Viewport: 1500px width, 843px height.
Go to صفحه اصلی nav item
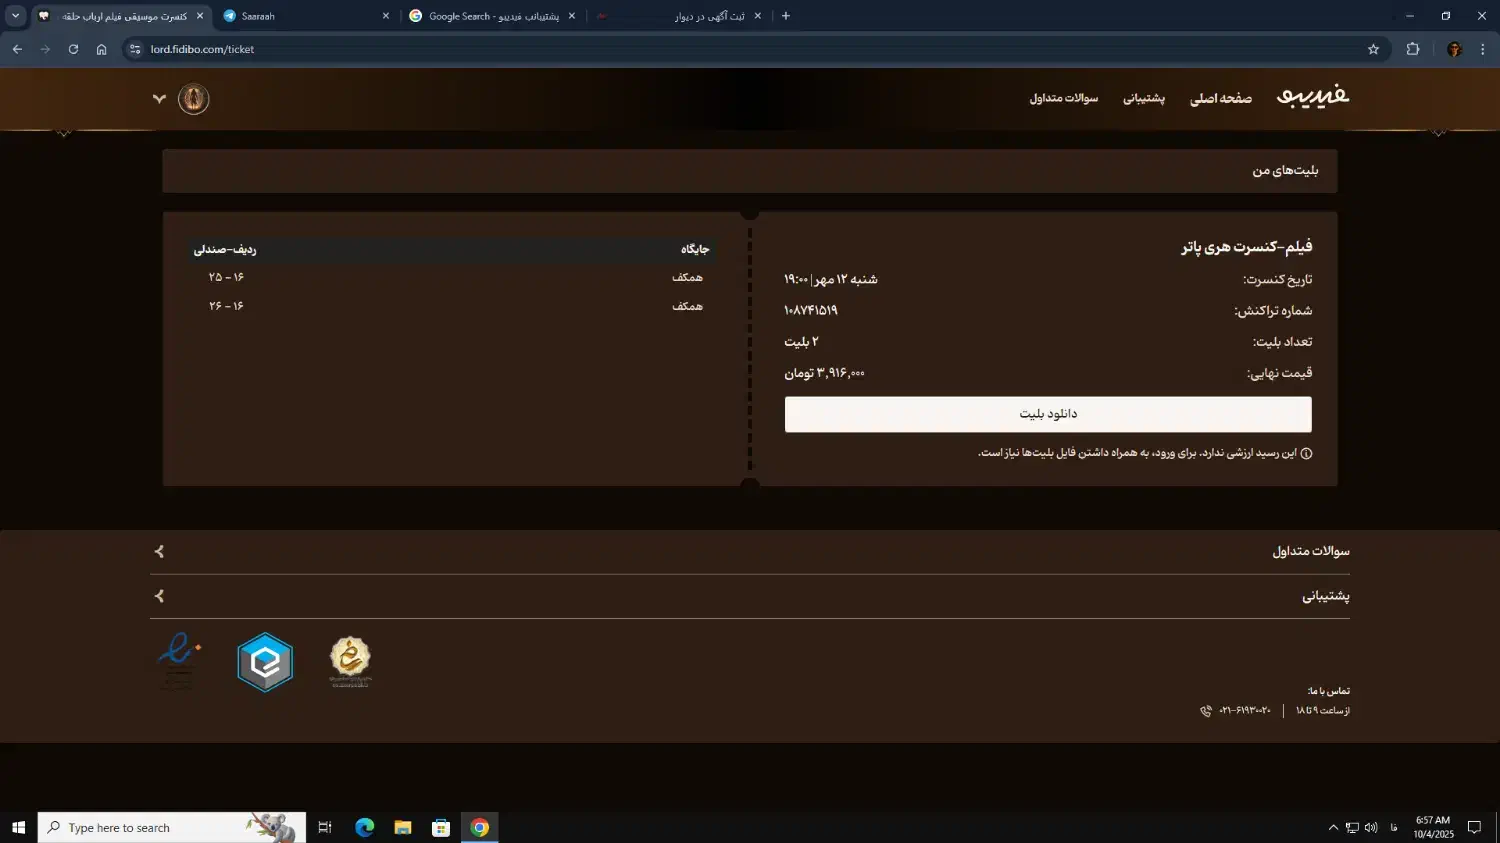pyautogui.click(x=1221, y=98)
